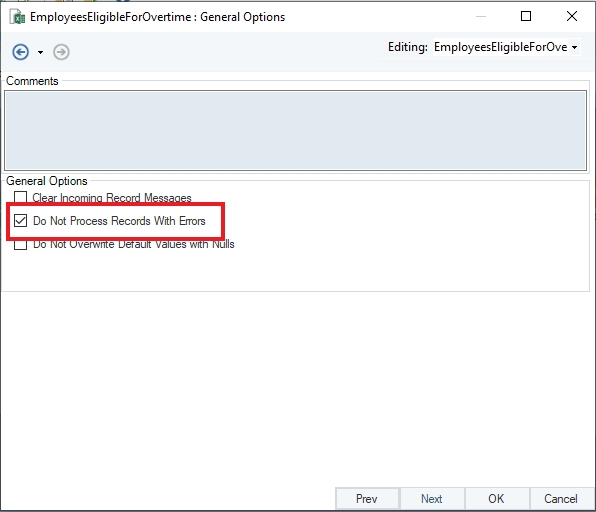Click the grayed forward arrow icon
Screen dimensions: 596x512
(x=61, y=52)
